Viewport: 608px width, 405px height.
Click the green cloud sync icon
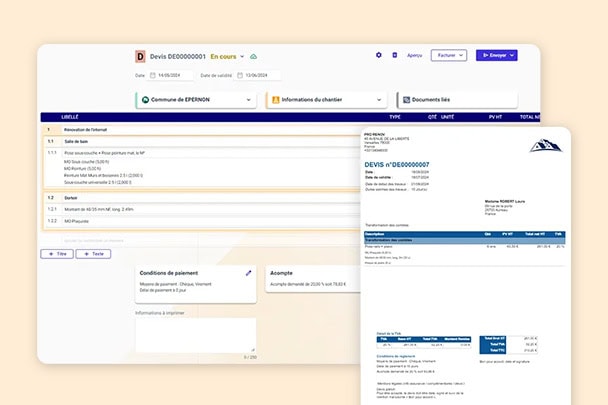point(253,56)
